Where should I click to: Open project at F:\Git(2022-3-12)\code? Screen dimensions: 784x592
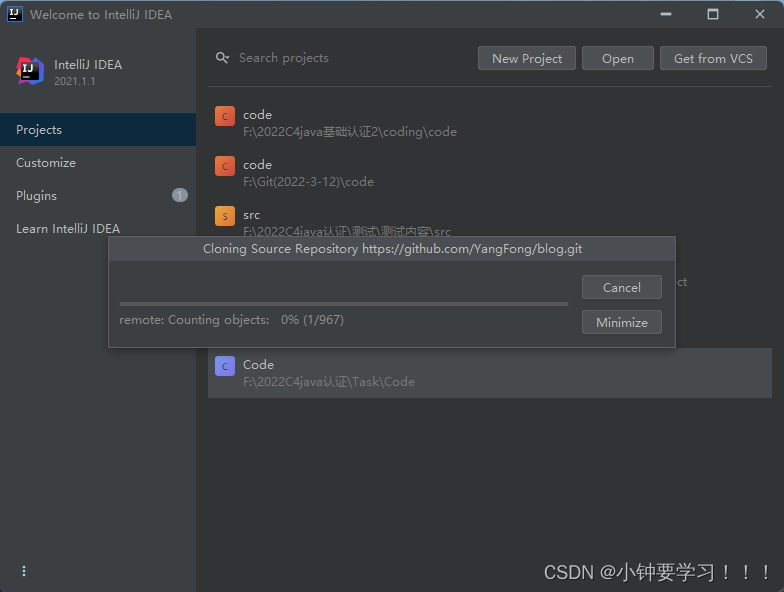(490, 173)
